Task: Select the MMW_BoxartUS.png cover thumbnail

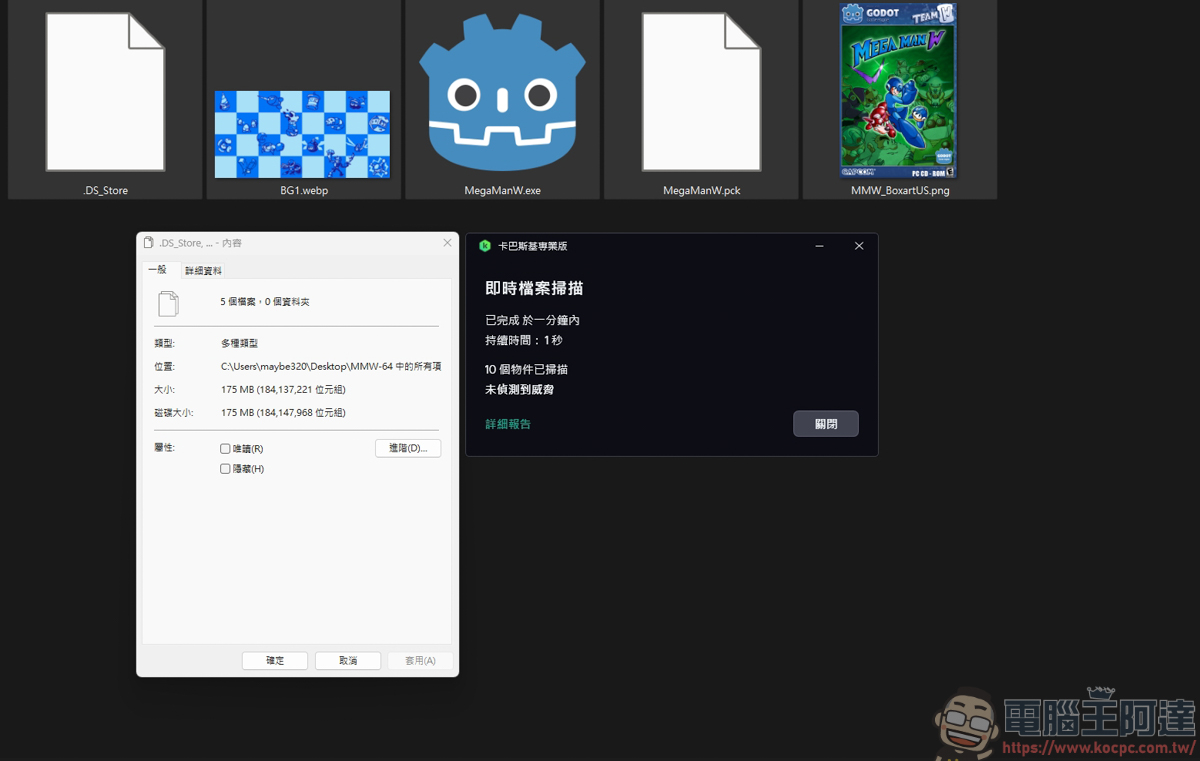Action: click(899, 91)
